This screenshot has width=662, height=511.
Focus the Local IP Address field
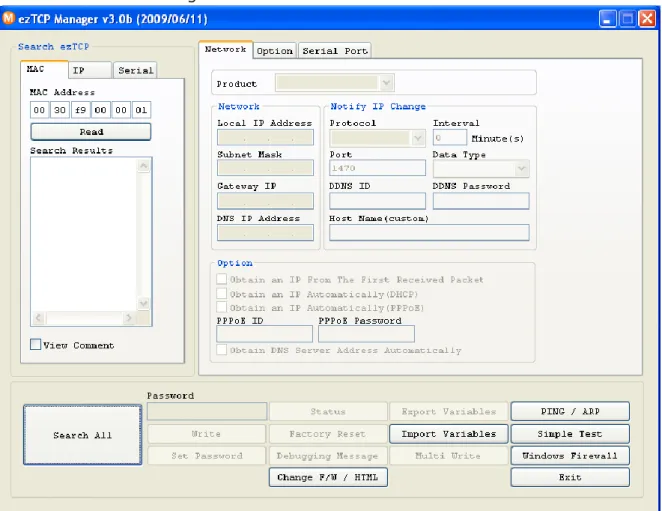coord(265,137)
